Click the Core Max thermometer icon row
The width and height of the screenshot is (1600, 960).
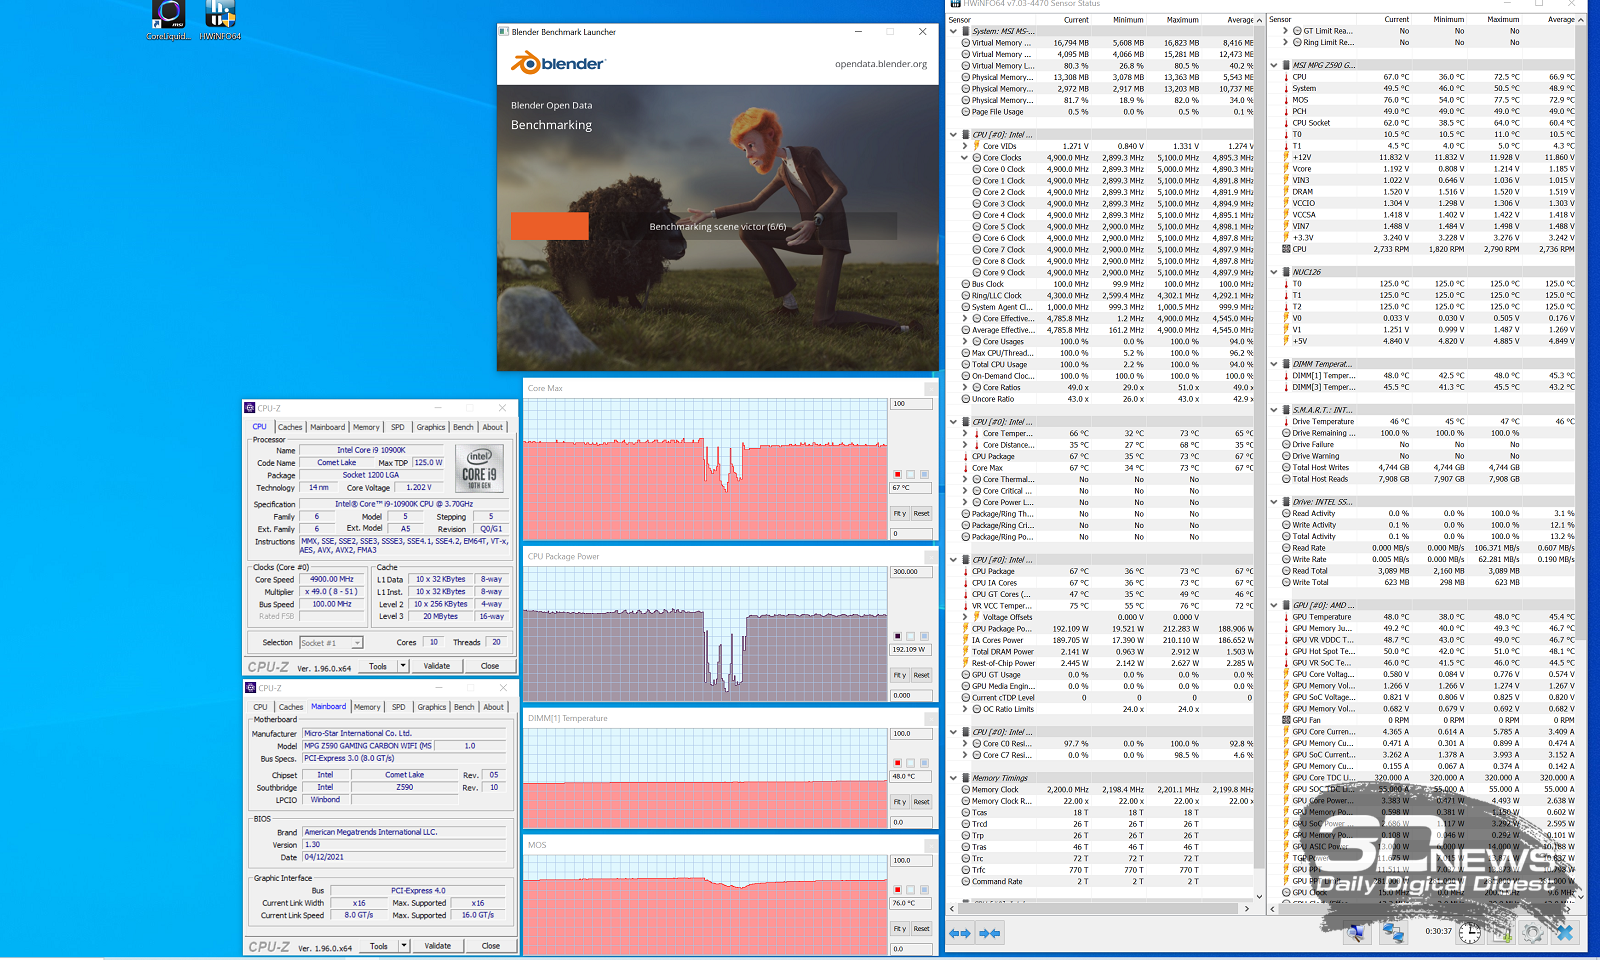click(966, 468)
